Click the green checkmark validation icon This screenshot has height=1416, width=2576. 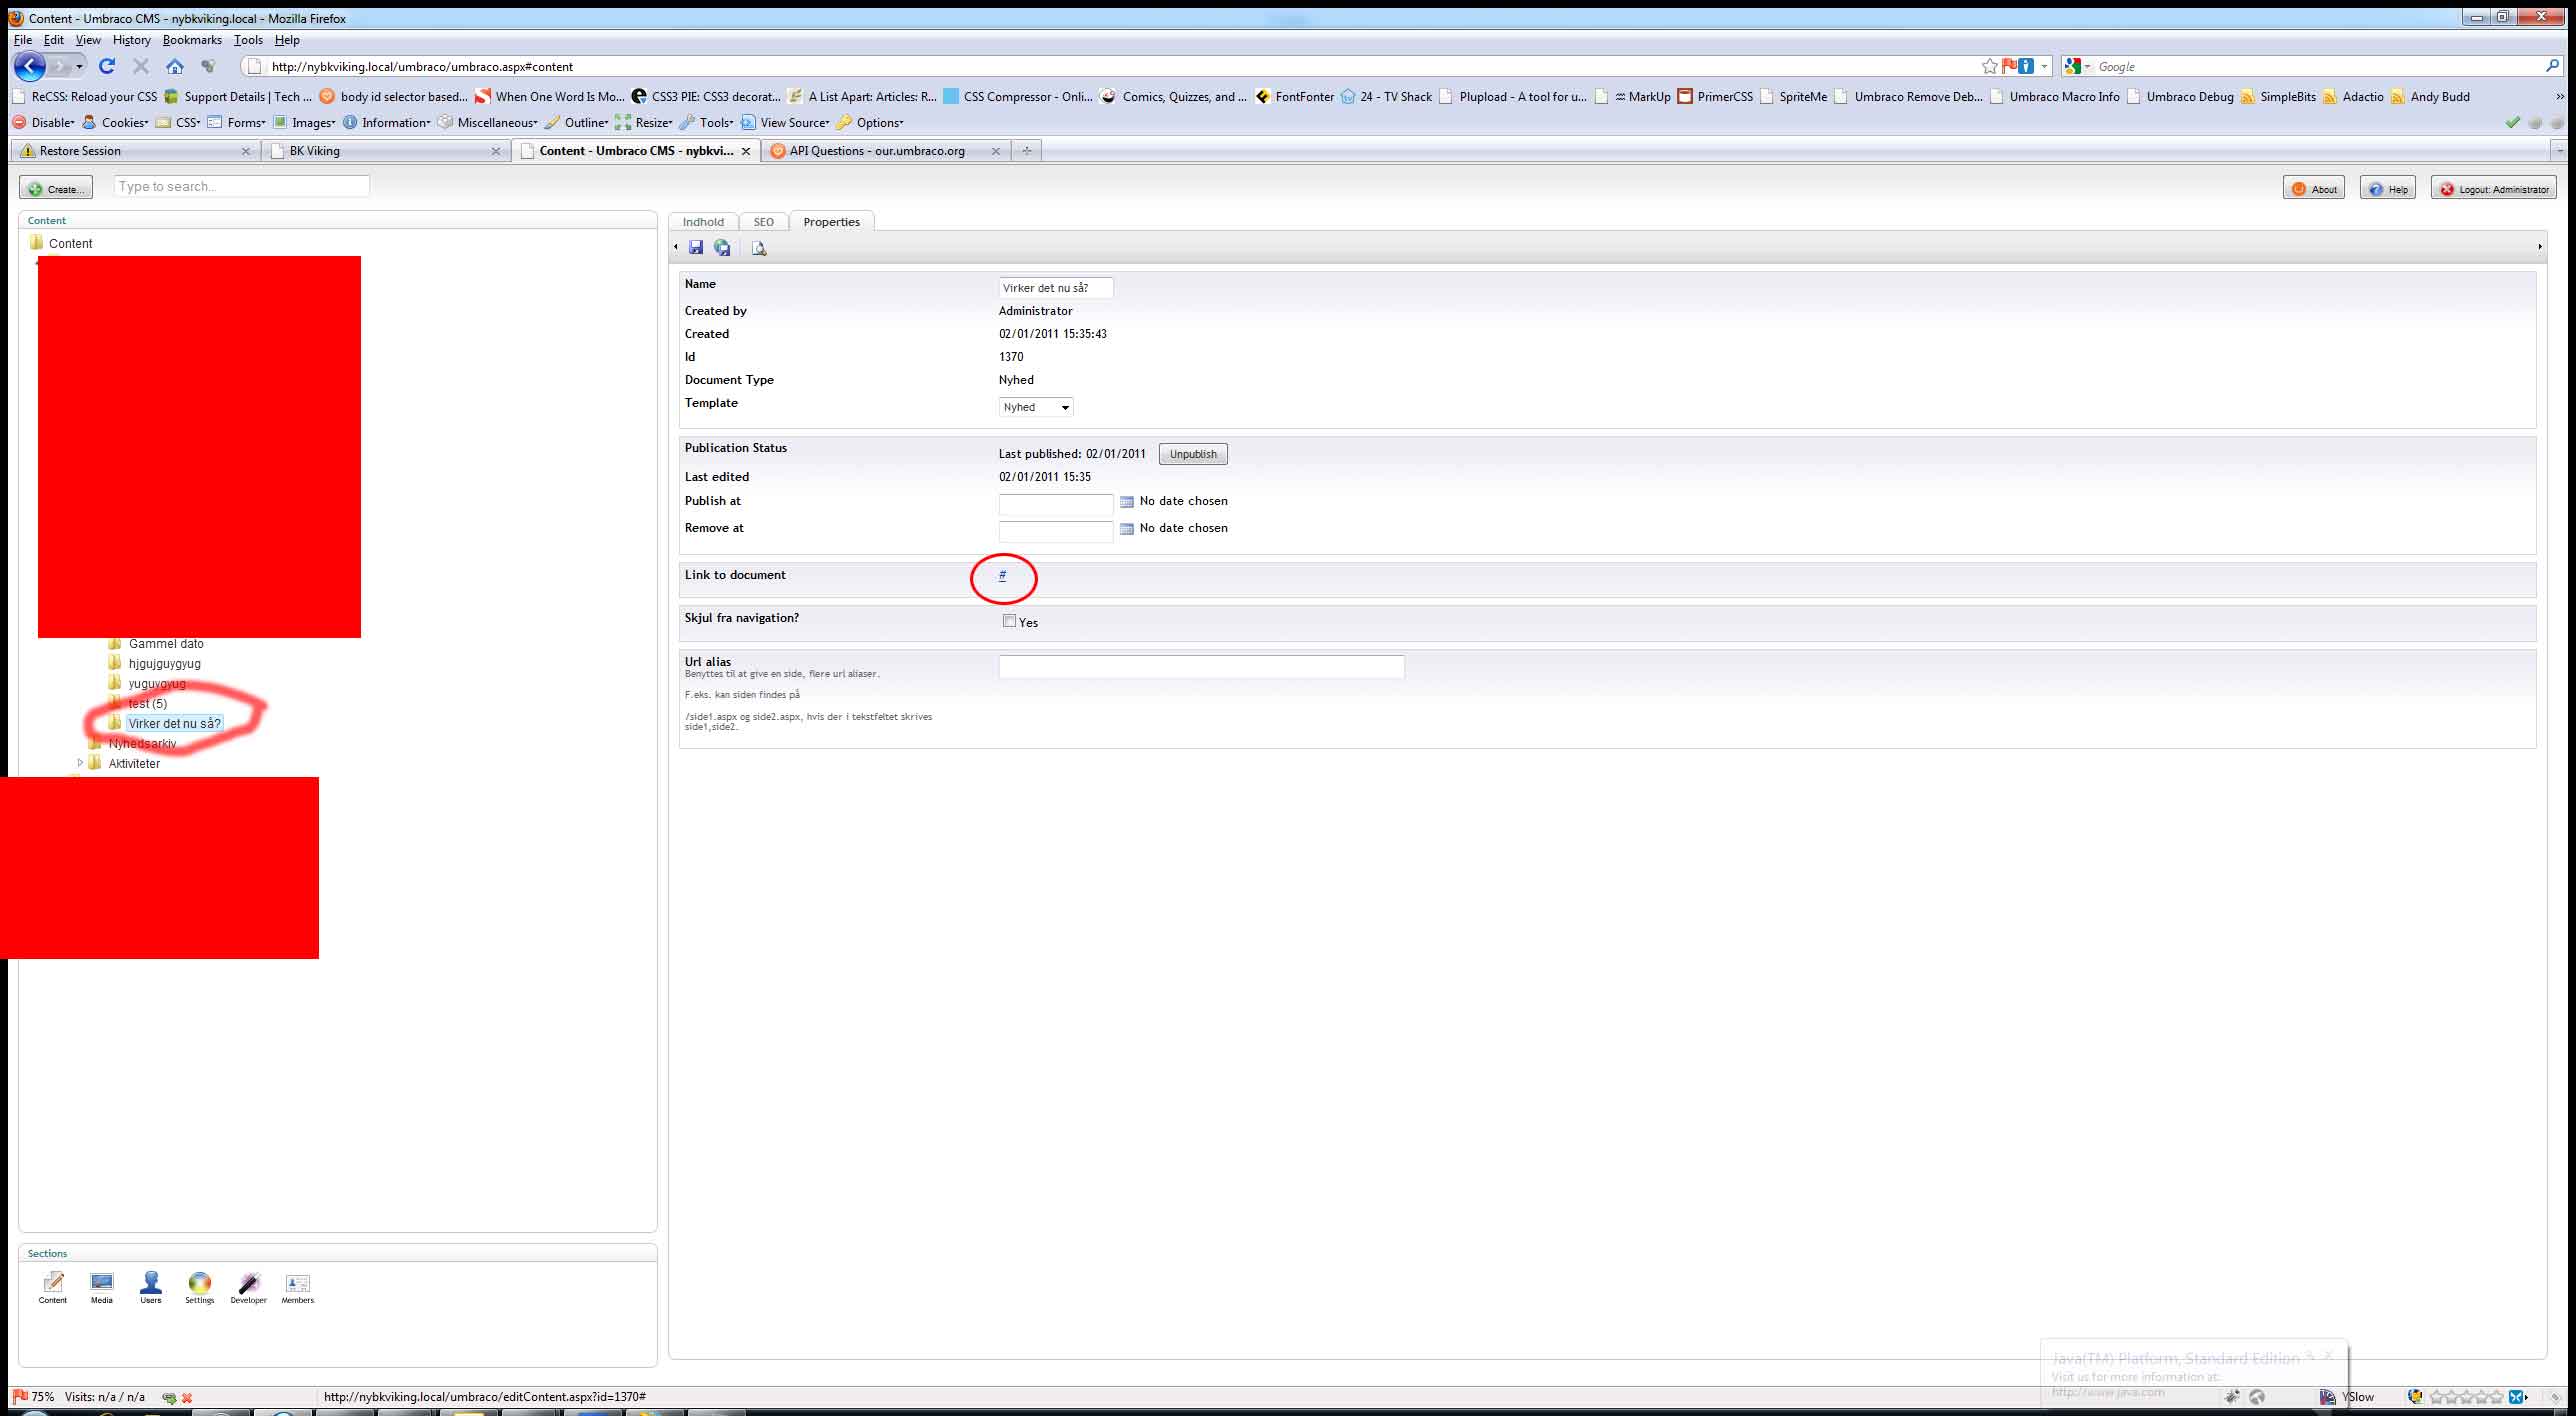(2512, 122)
